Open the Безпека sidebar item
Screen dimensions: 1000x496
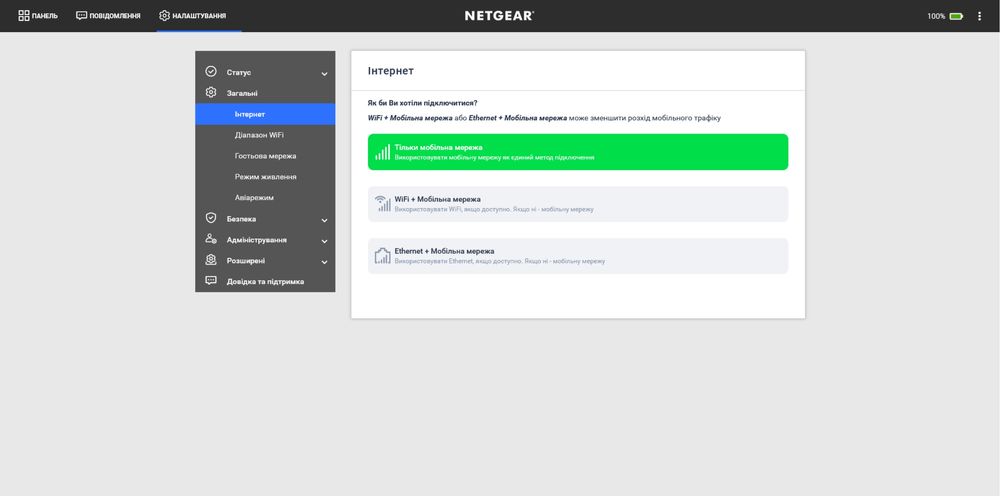[265, 219]
